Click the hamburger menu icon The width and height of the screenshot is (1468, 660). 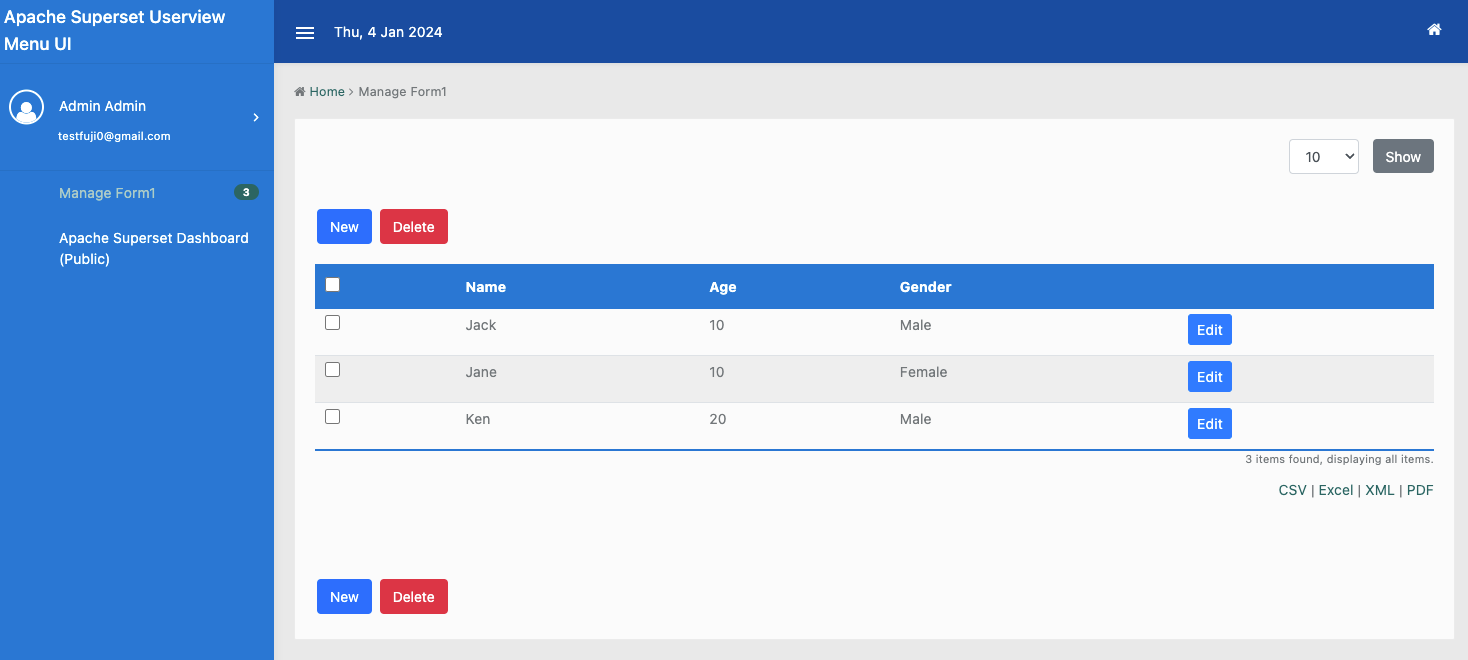[x=305, y=32]
